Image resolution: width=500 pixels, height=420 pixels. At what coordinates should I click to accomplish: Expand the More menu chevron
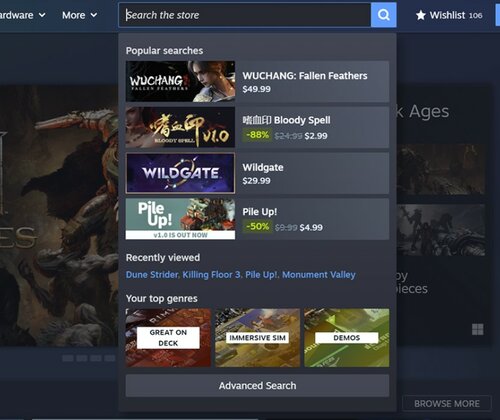click(94, 15)
